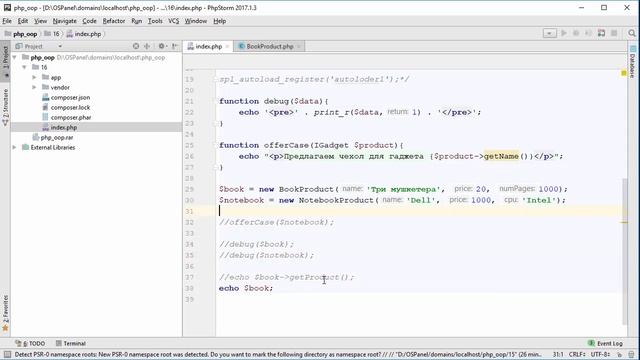This screenshot has width=640, height=360.
Task: Click the read-only lock icon in status bar
Action: coord(619,354)
